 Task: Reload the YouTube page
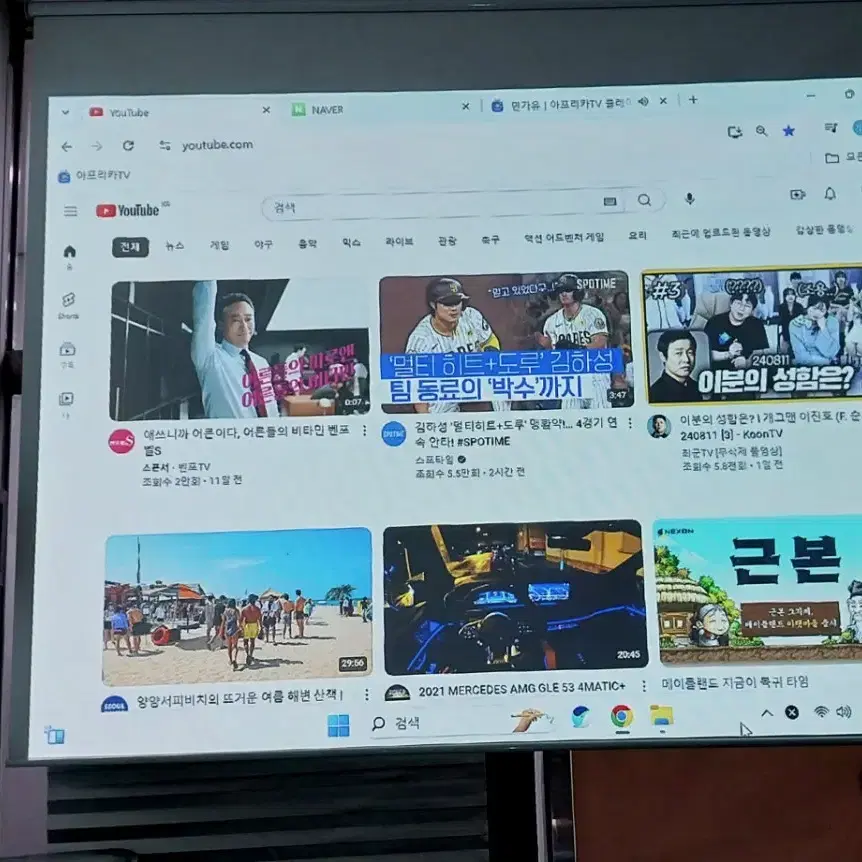coord(128,146)
